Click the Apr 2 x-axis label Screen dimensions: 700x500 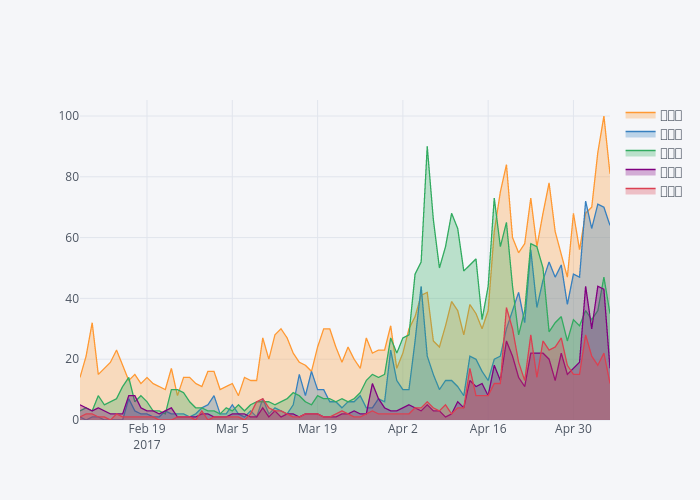click(x=403, y=429)
